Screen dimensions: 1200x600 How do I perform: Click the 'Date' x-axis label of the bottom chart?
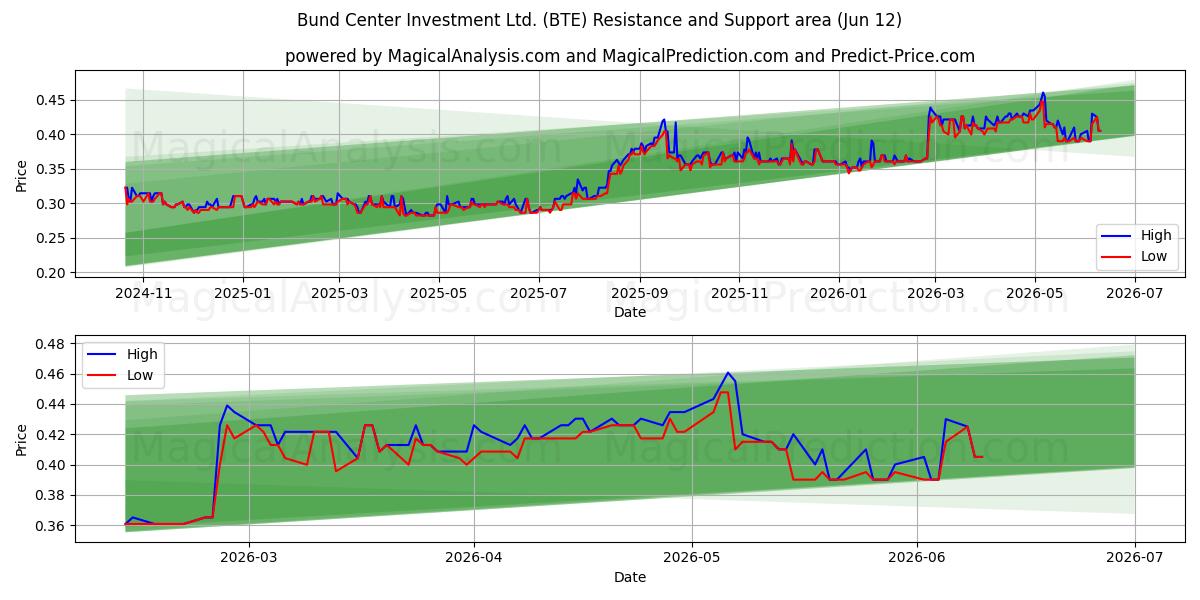630,577
